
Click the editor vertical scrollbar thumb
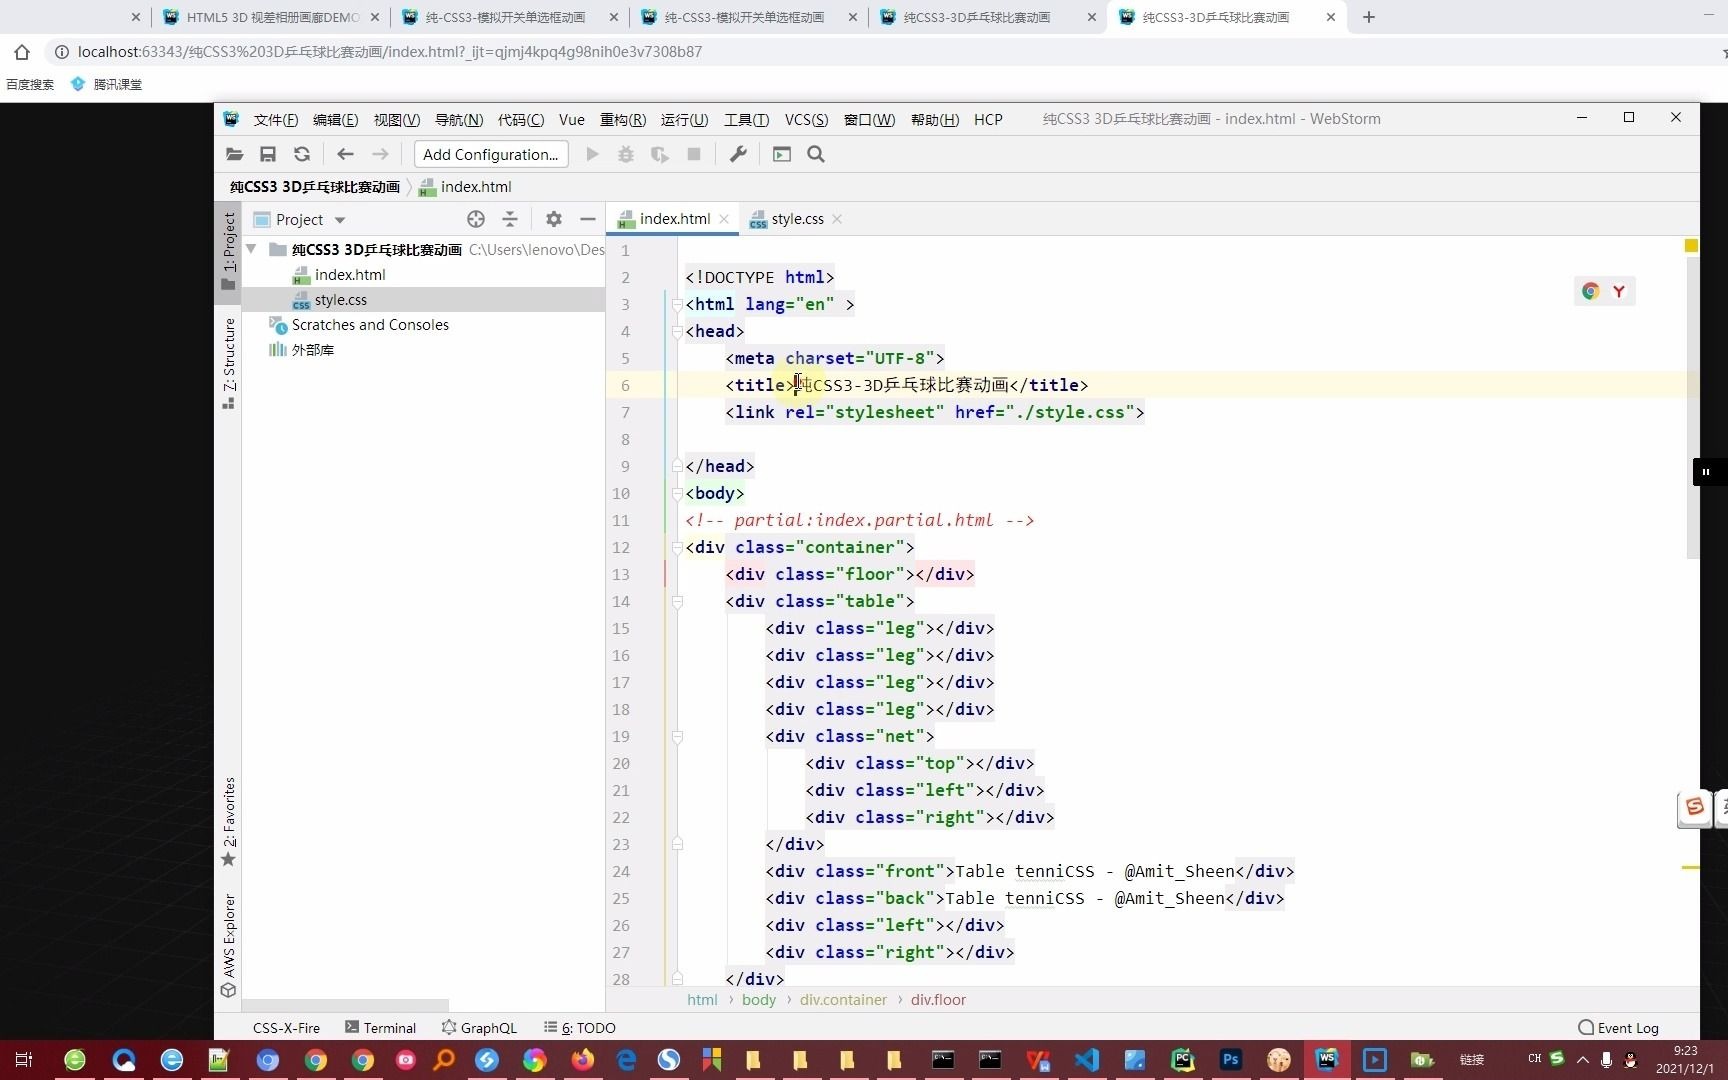coord(1692,407)
